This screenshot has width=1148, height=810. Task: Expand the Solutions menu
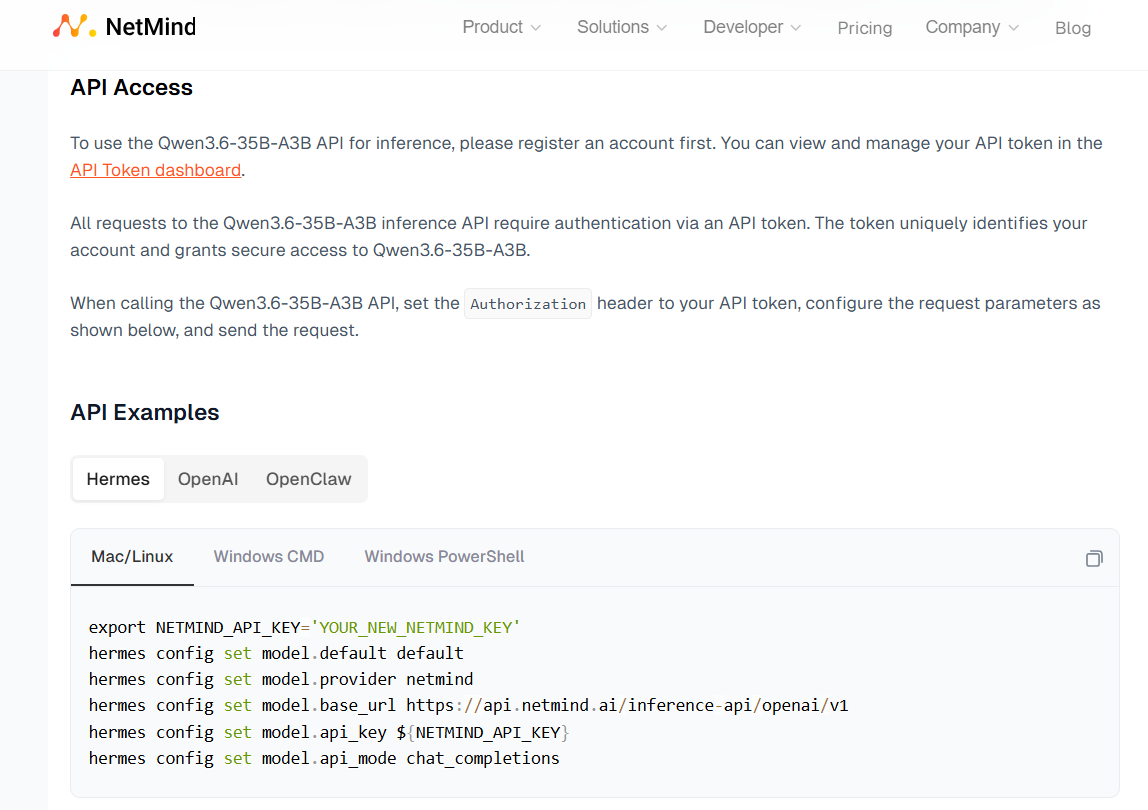(x=622, y=27)
